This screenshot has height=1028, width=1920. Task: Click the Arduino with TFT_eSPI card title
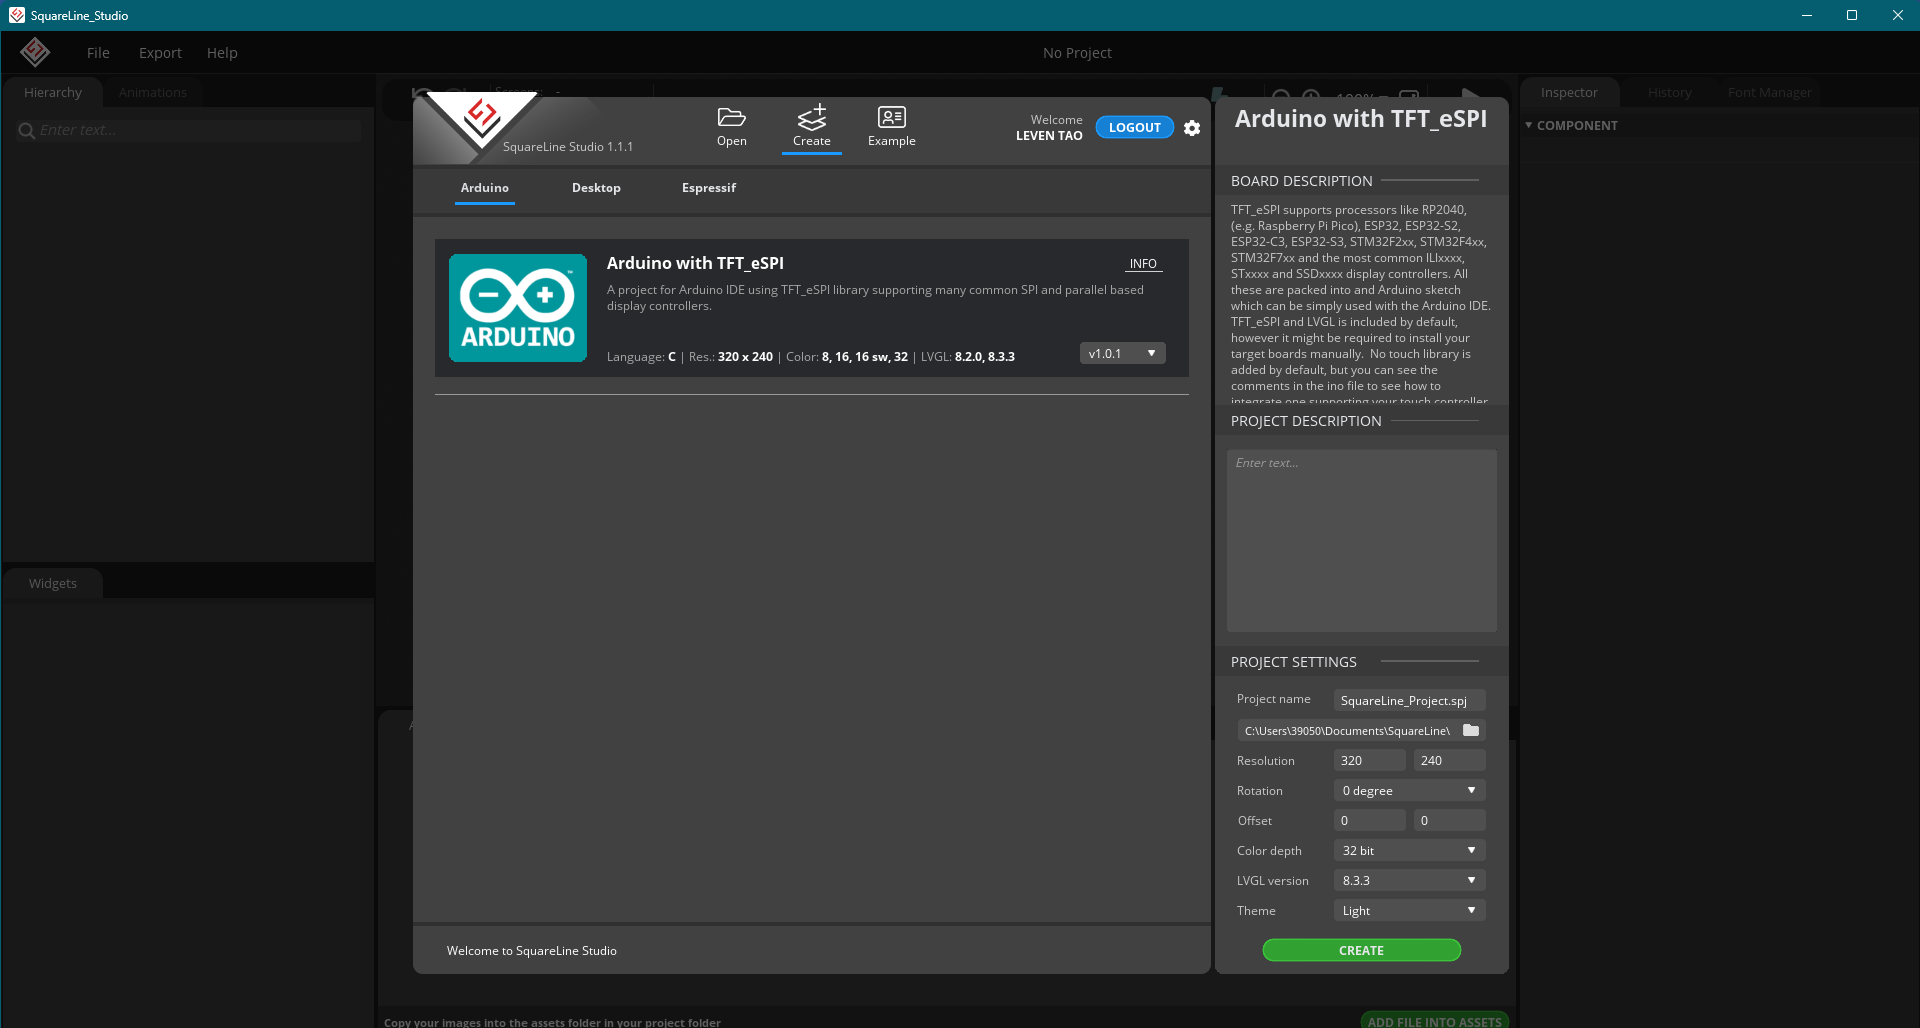point(695,263)
